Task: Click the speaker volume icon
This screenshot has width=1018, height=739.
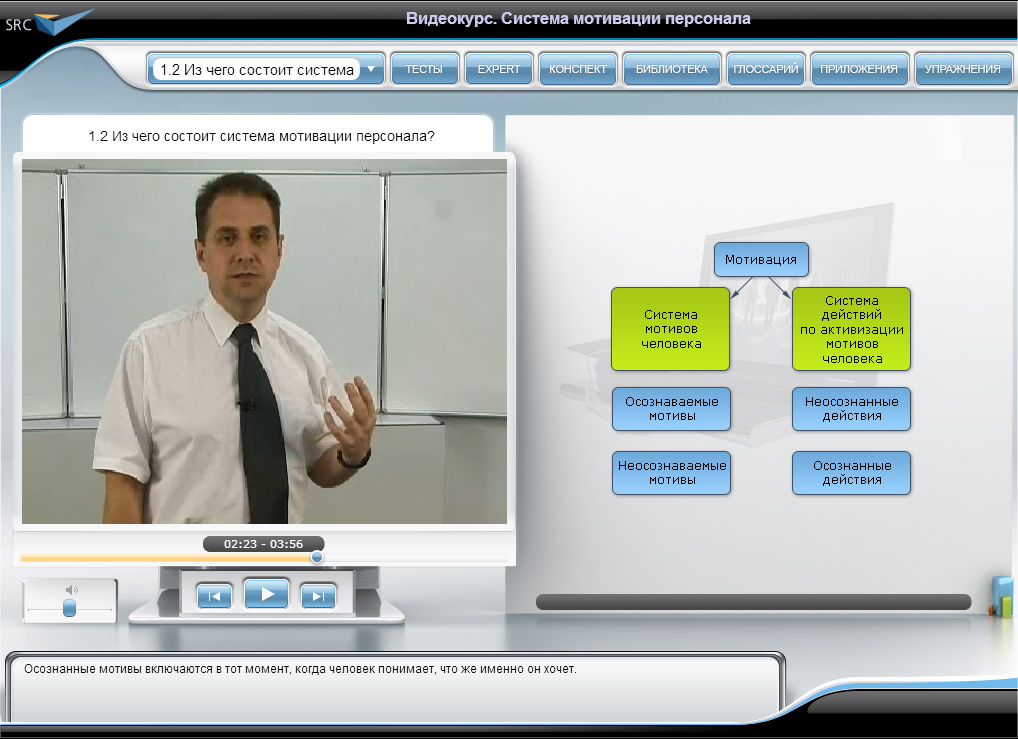Action: (71, 590)
